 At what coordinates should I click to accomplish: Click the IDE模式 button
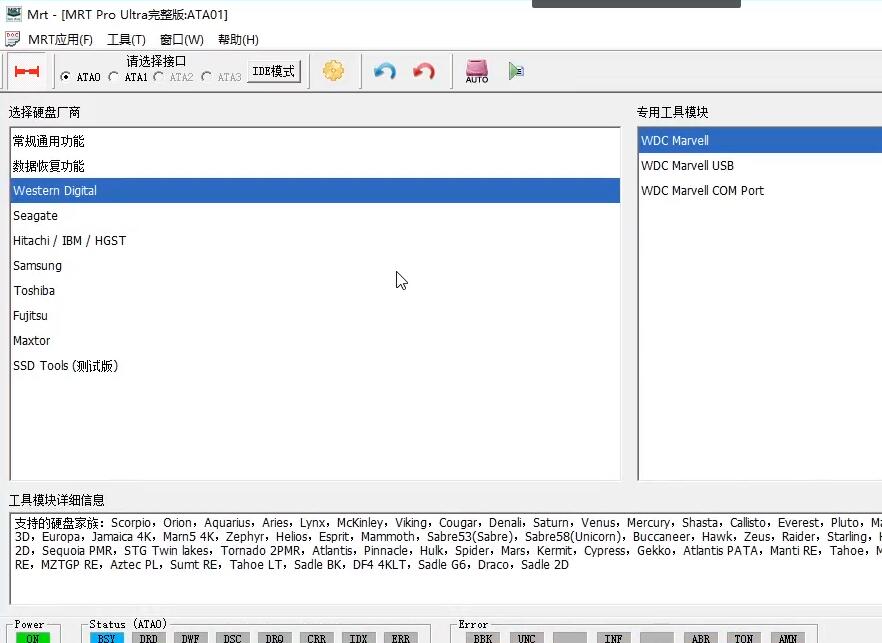pyautogui.click(x=273, y=71)
